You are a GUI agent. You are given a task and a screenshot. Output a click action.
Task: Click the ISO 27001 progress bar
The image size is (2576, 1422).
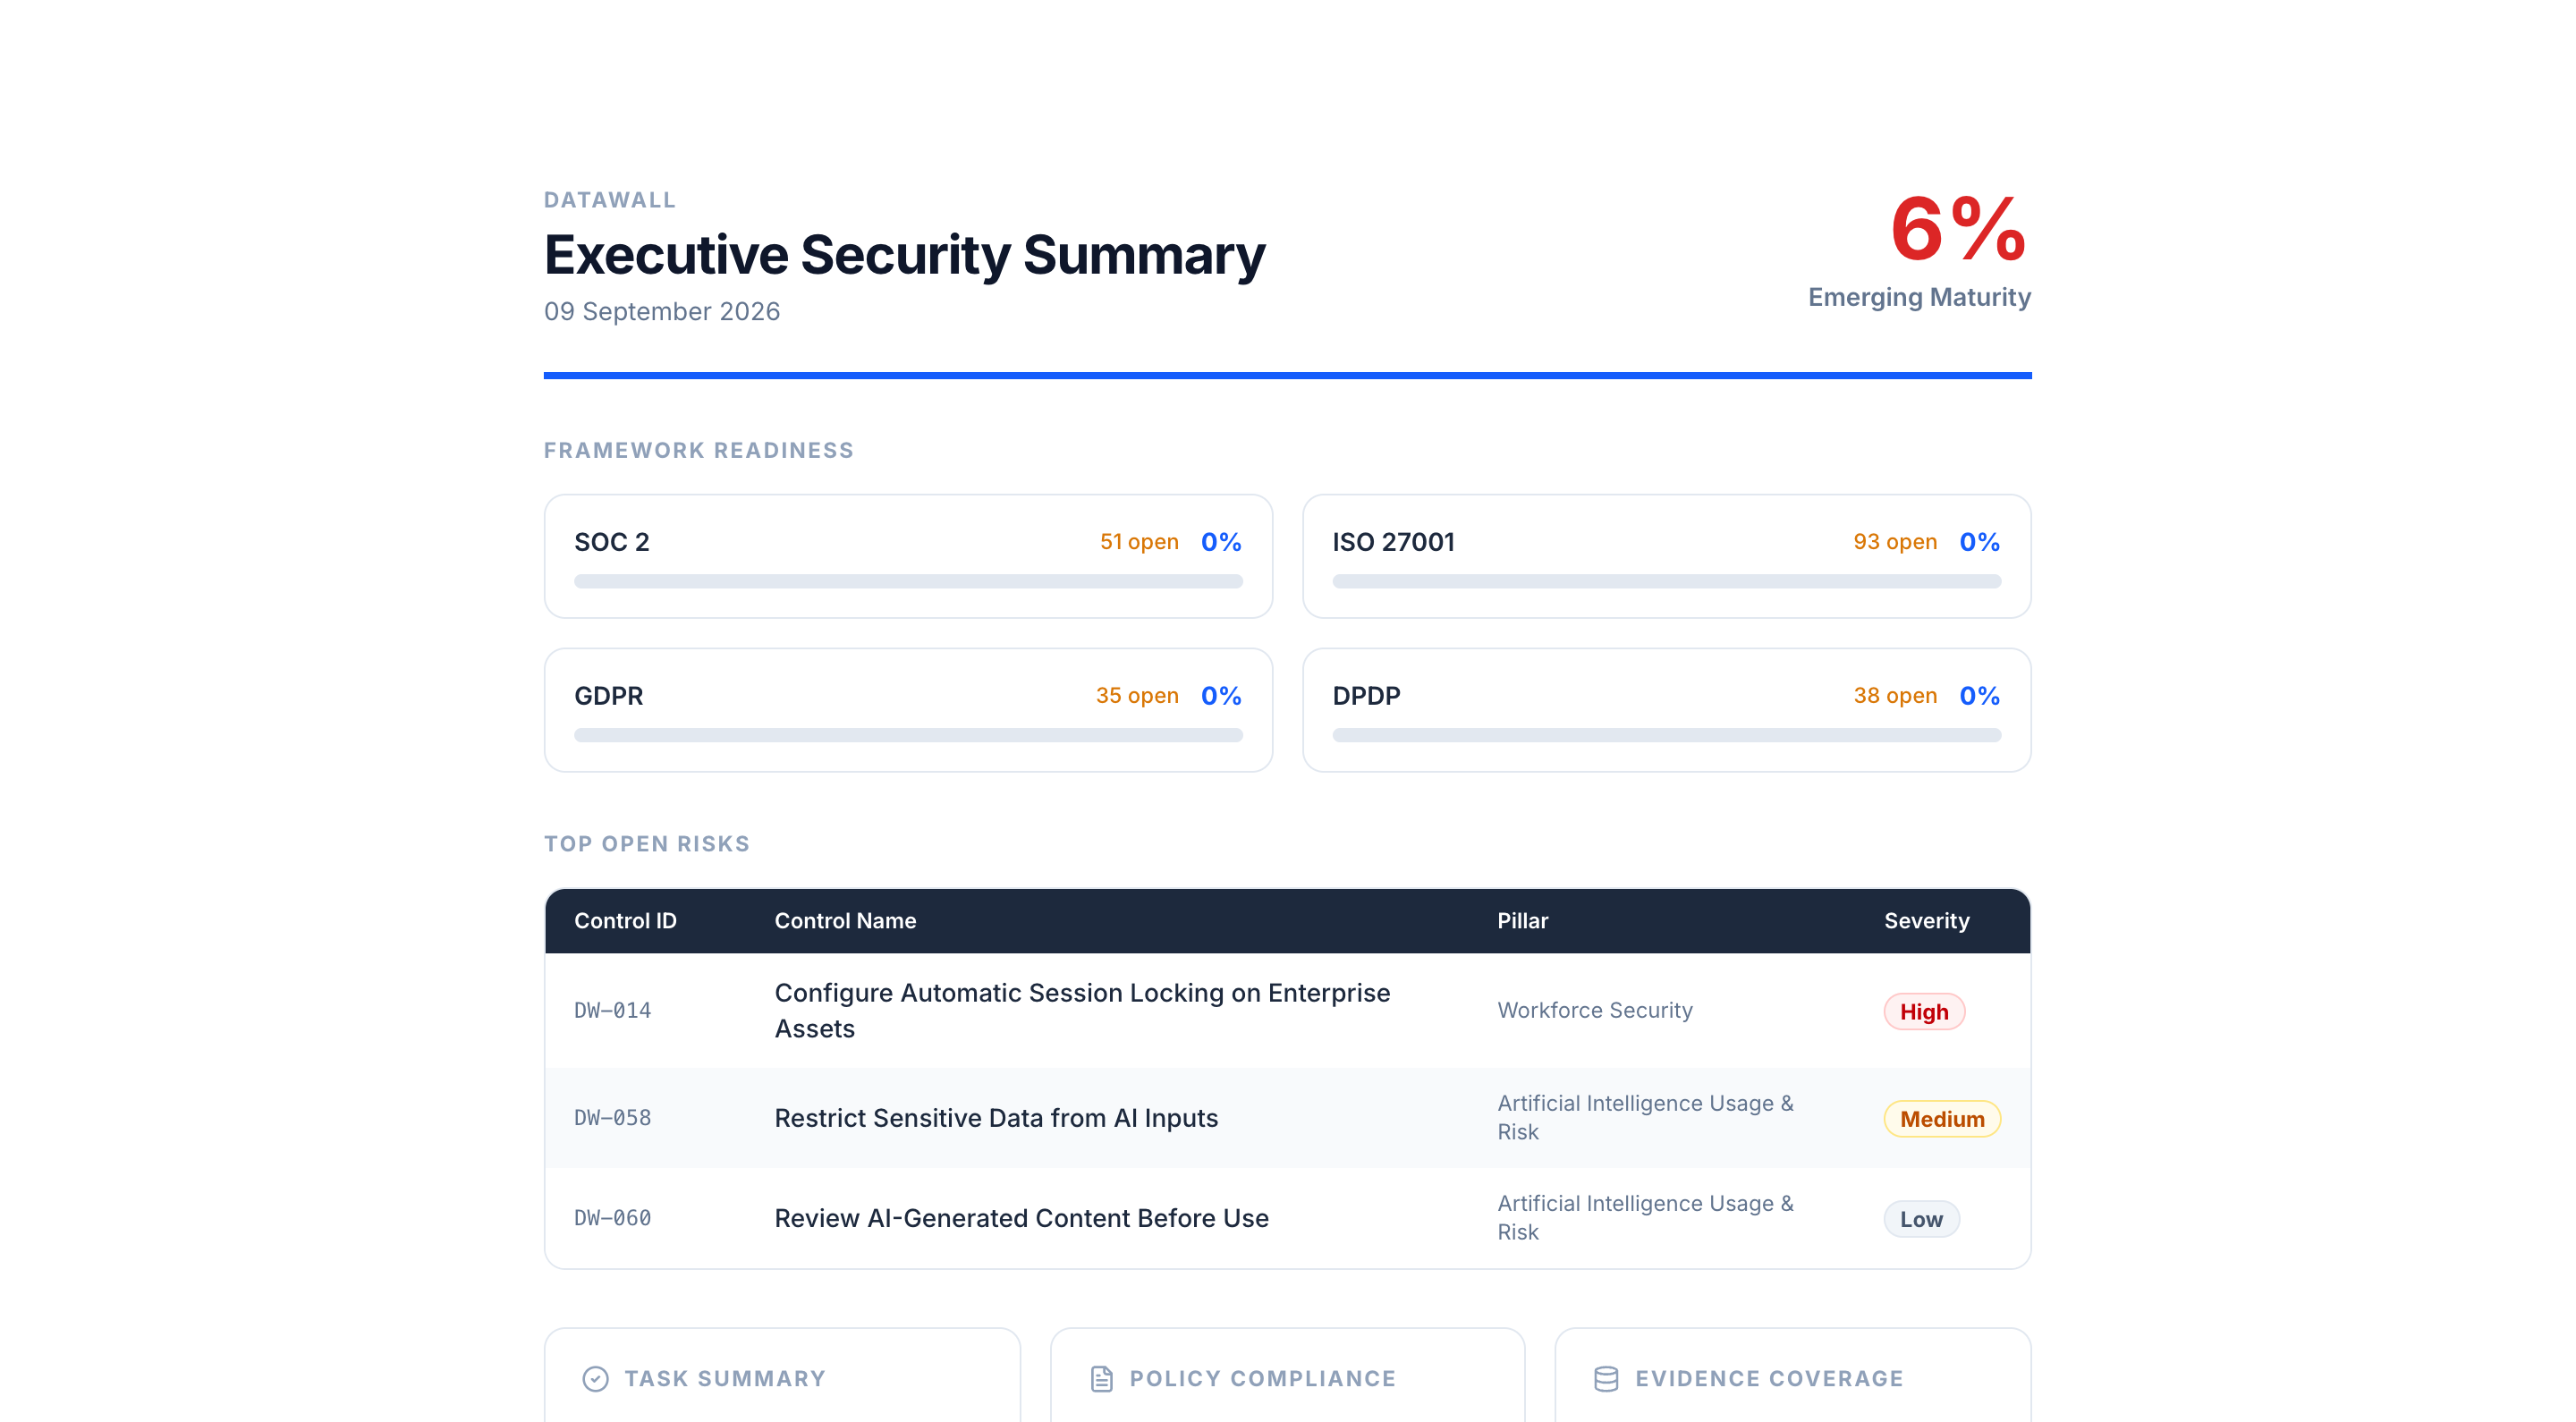point(1666,581)
